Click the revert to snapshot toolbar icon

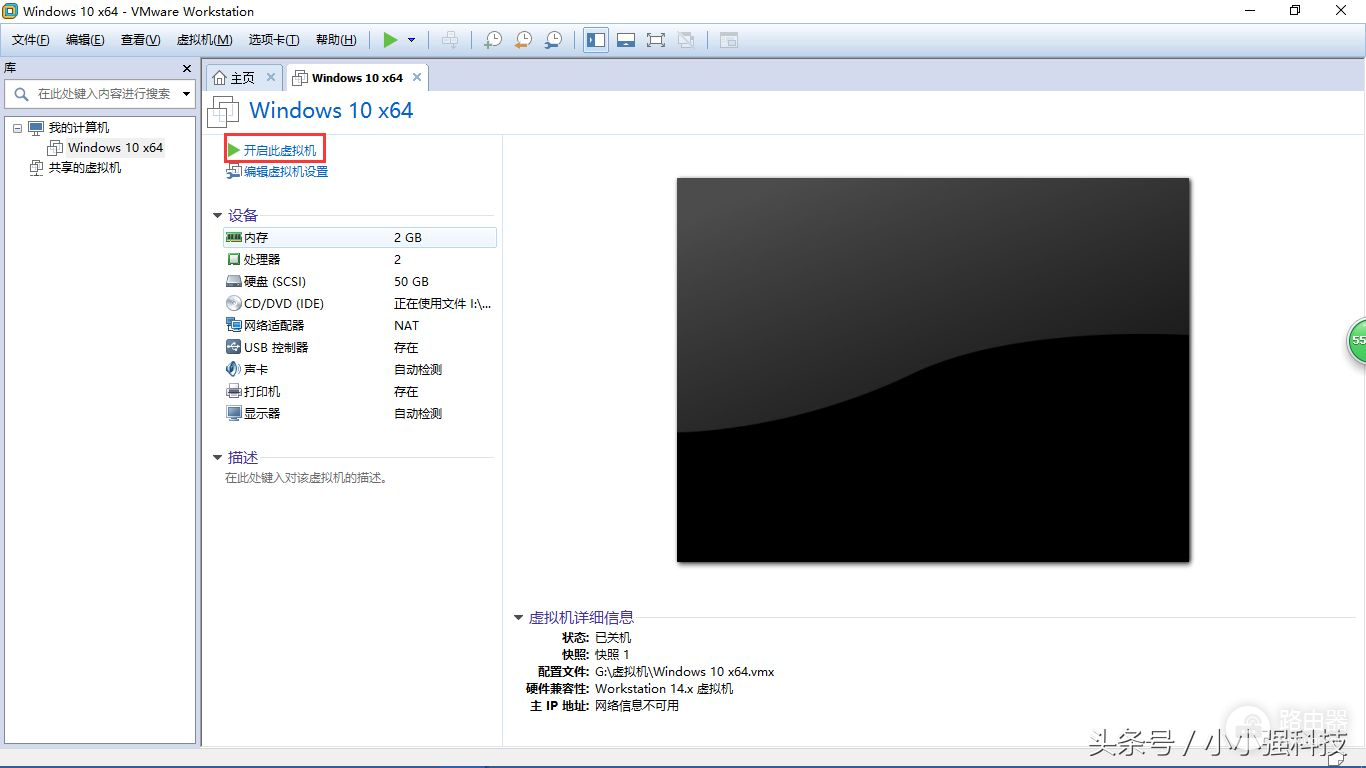[523, 40]
